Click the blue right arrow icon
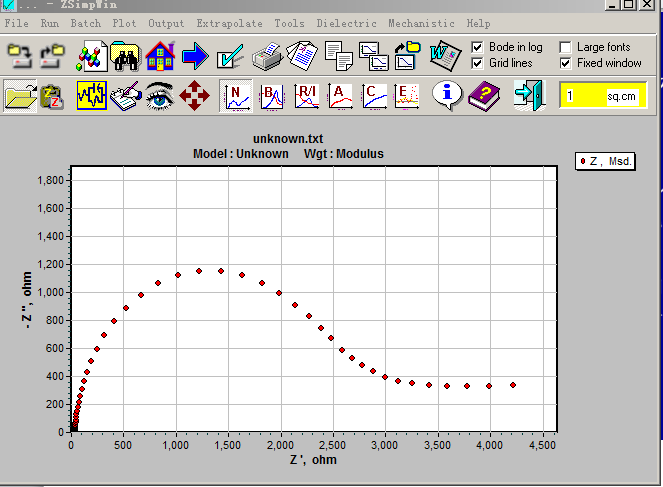Image resolution: width=663 pixels, height=487 pixels. coord(195,55)
